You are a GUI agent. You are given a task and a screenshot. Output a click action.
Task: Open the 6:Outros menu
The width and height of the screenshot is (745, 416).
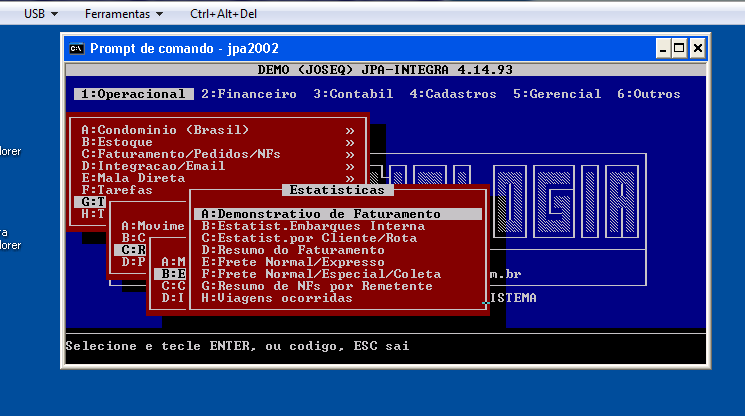click(649, 94)
